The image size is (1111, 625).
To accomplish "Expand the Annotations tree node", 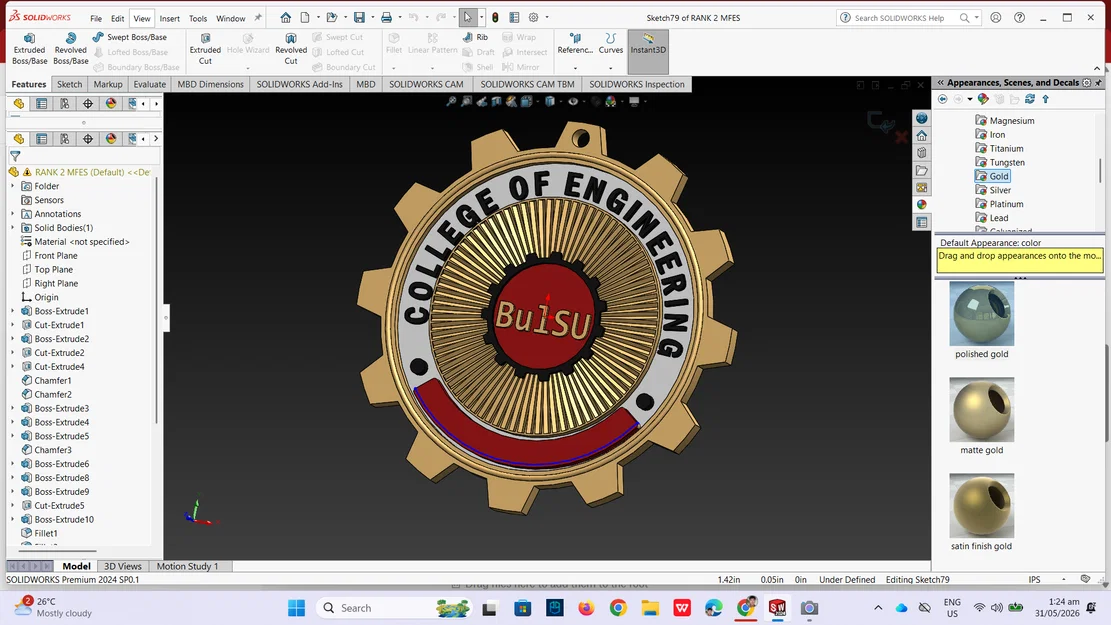I will (12, 214).
